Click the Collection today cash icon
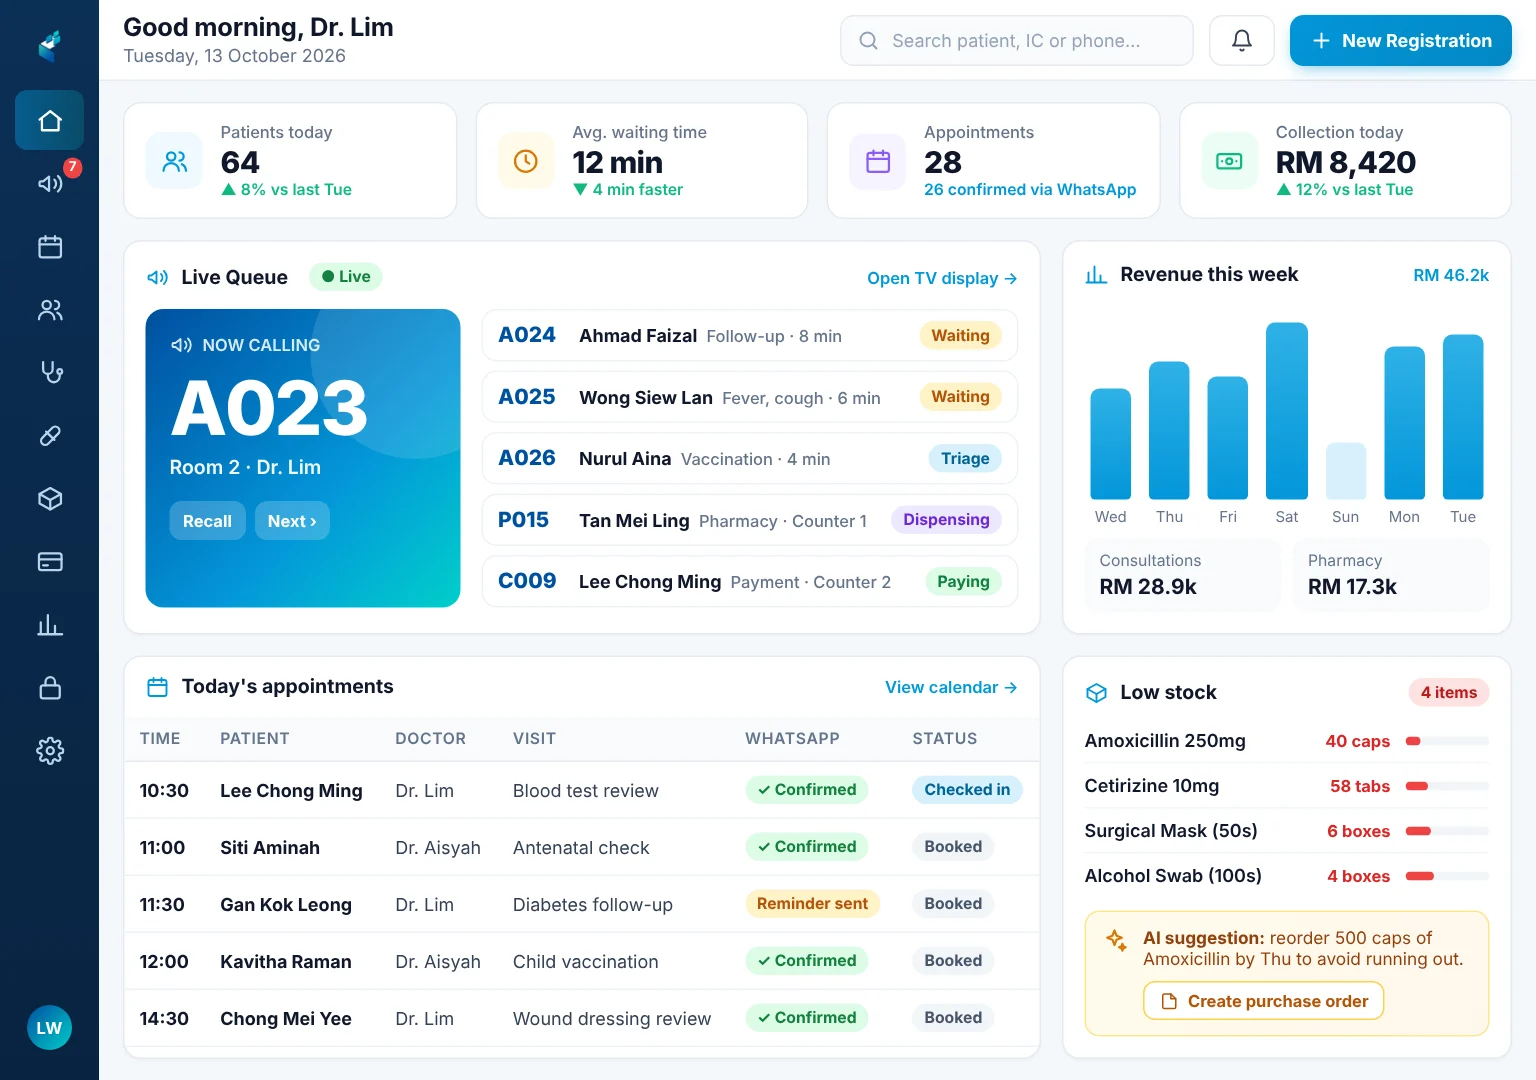 1229,161
